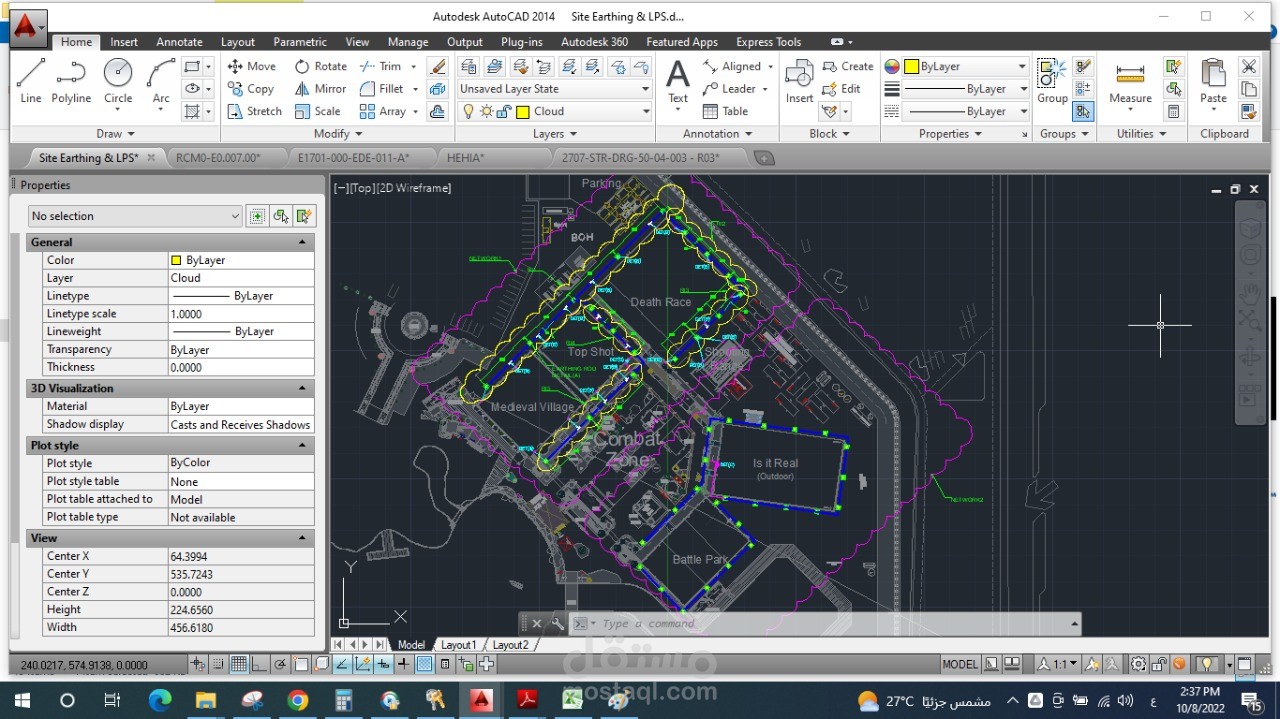Activate the Stretch command

click(254, 111)
